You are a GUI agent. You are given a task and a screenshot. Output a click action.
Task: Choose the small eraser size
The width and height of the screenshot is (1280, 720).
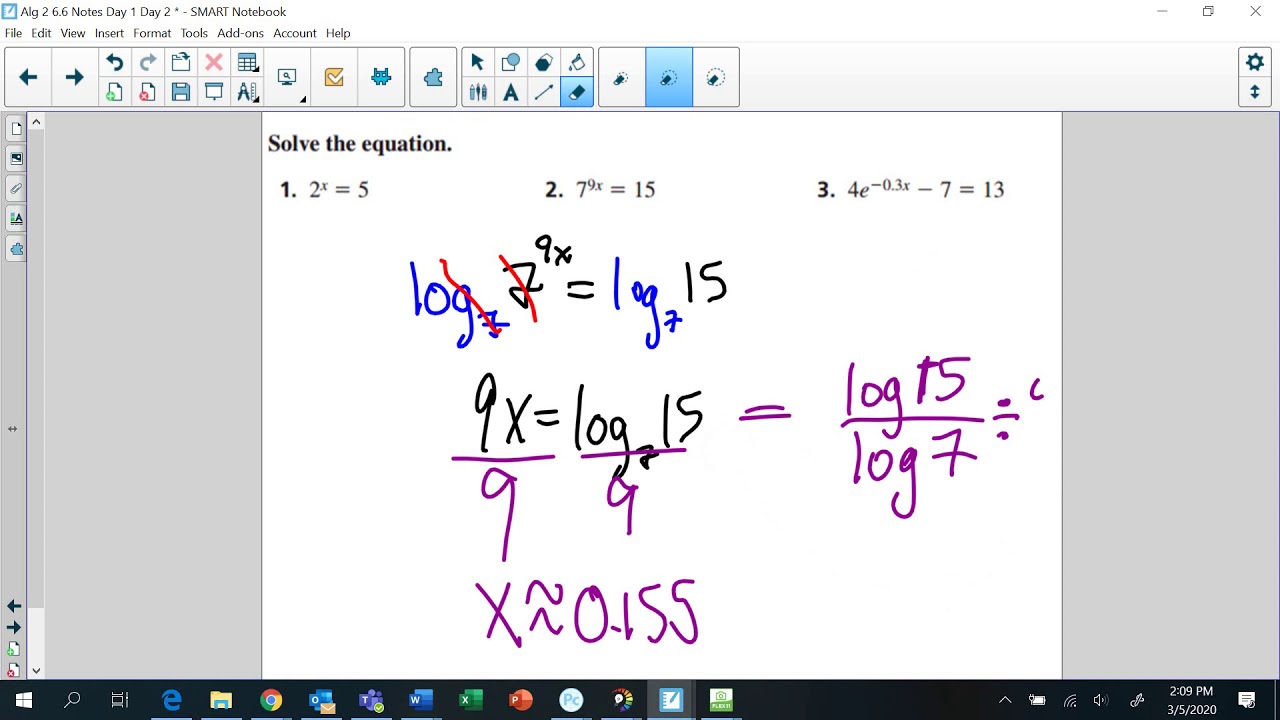click(x=621, y=77)
